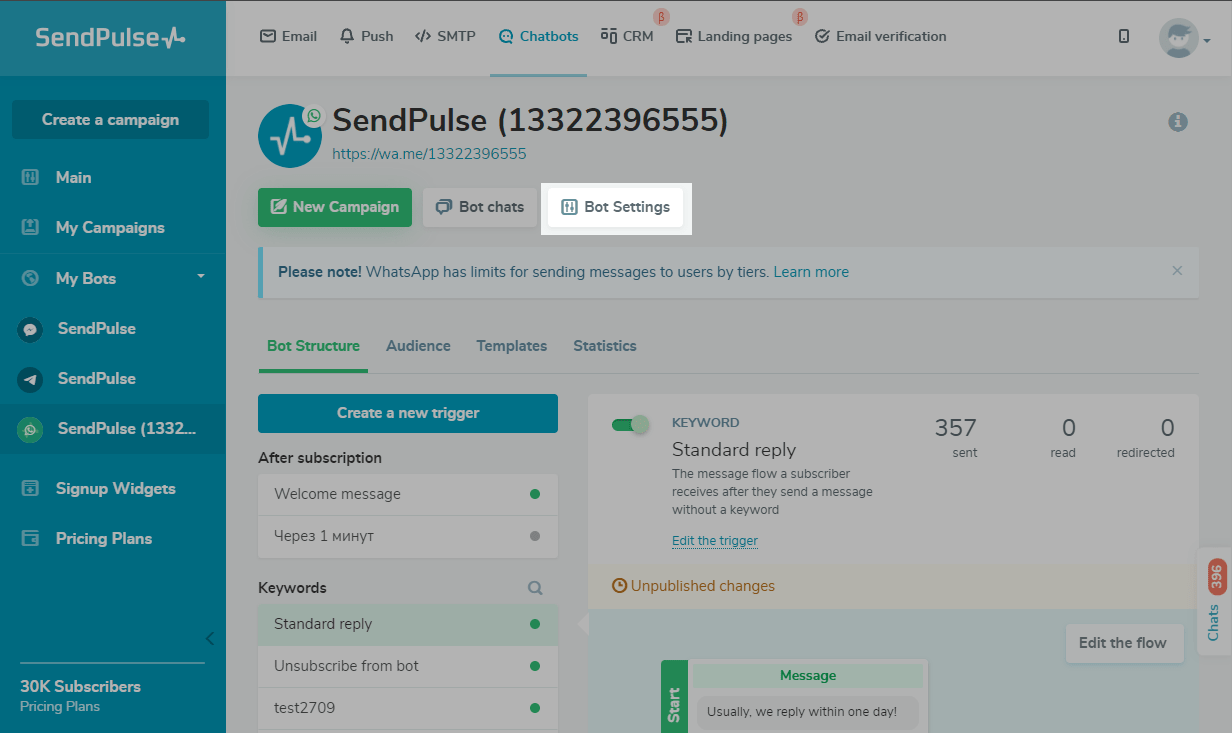Go to CRM in top navigation
Viewport: 1232px width, 733px height.
627,36
